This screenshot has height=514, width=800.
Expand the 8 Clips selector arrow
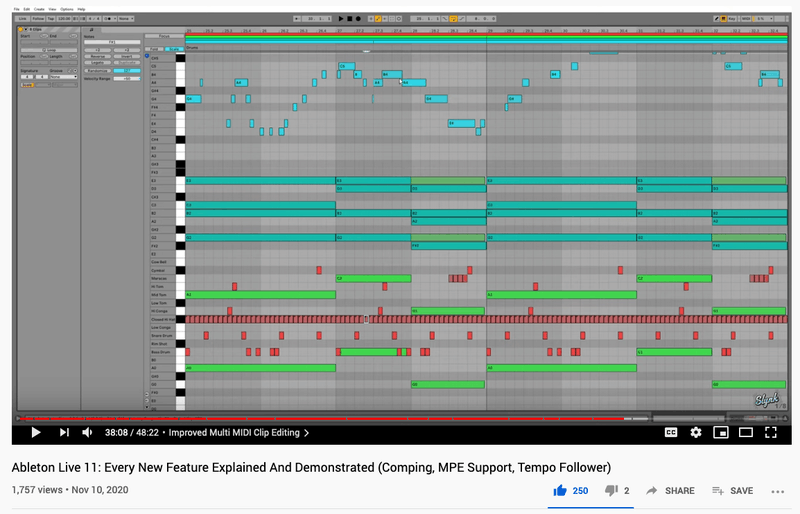coord(26,30)
